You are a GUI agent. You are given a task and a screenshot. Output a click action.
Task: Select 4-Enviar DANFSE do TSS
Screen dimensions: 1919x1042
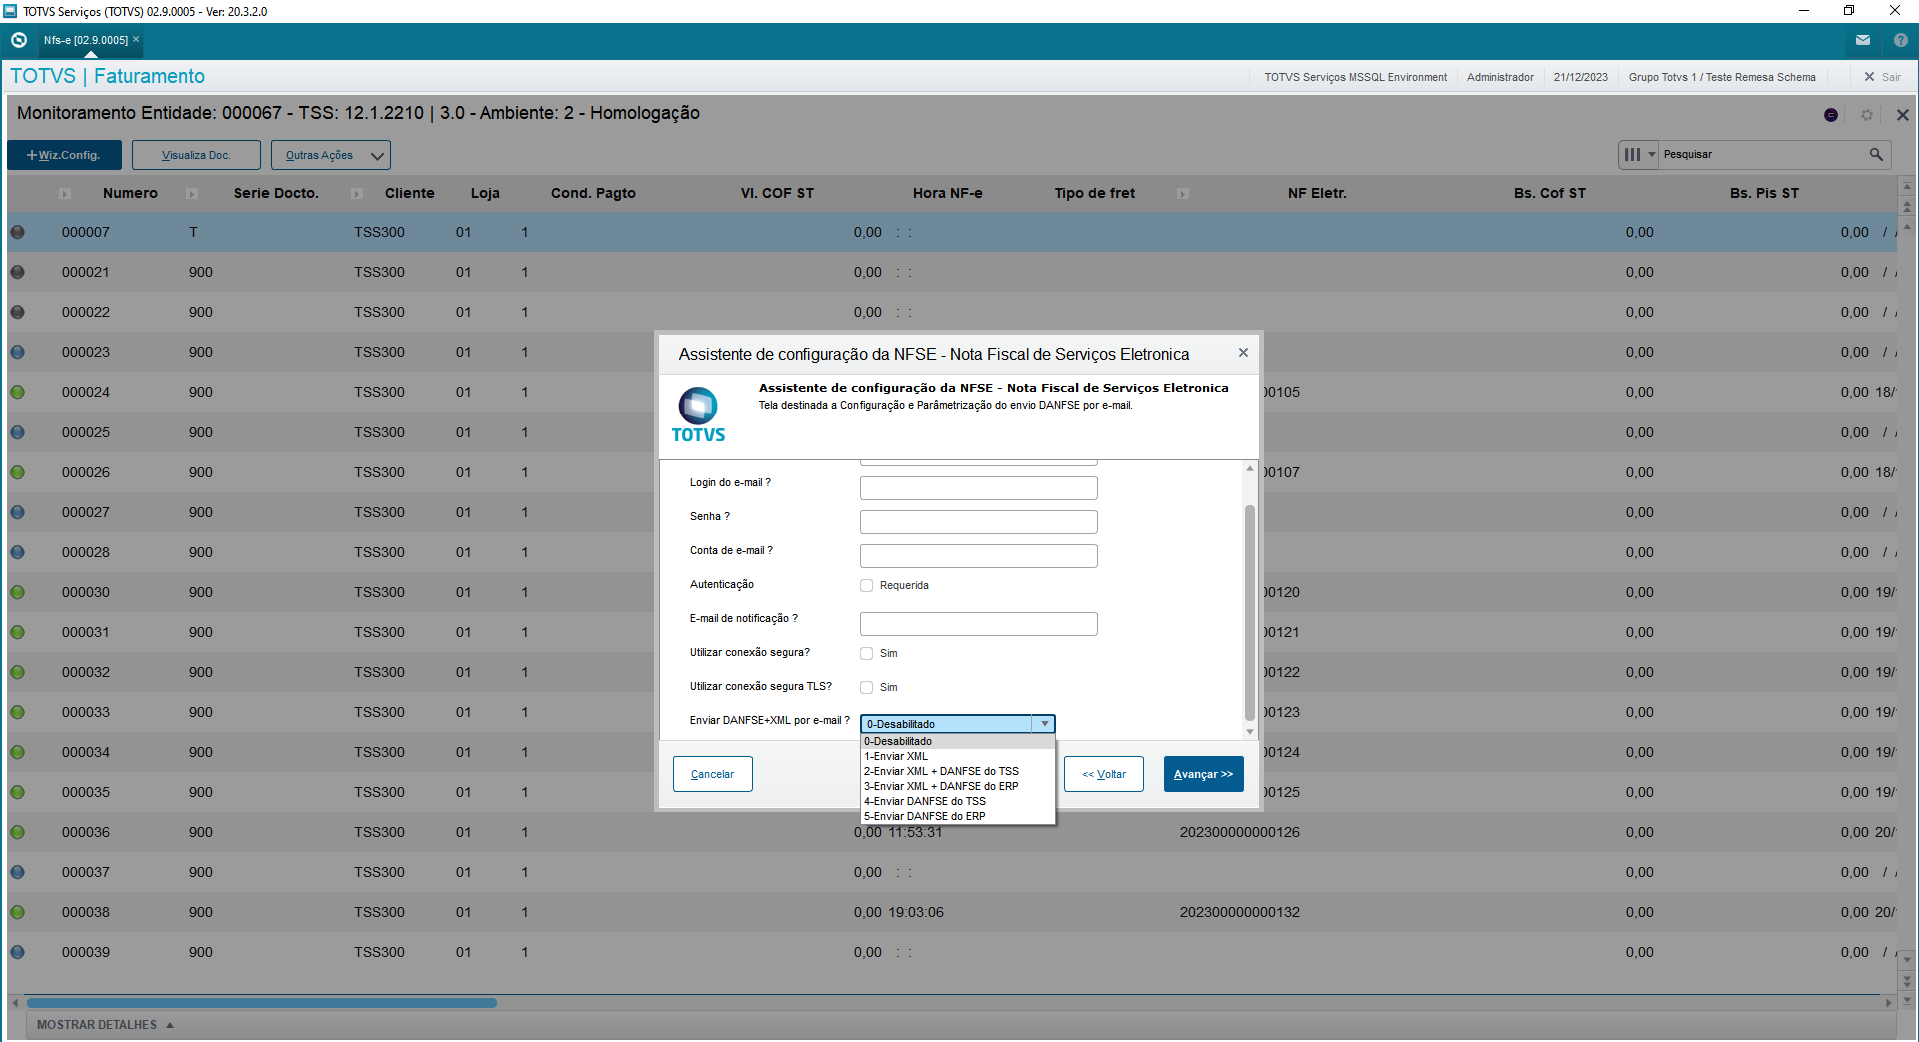957,802
